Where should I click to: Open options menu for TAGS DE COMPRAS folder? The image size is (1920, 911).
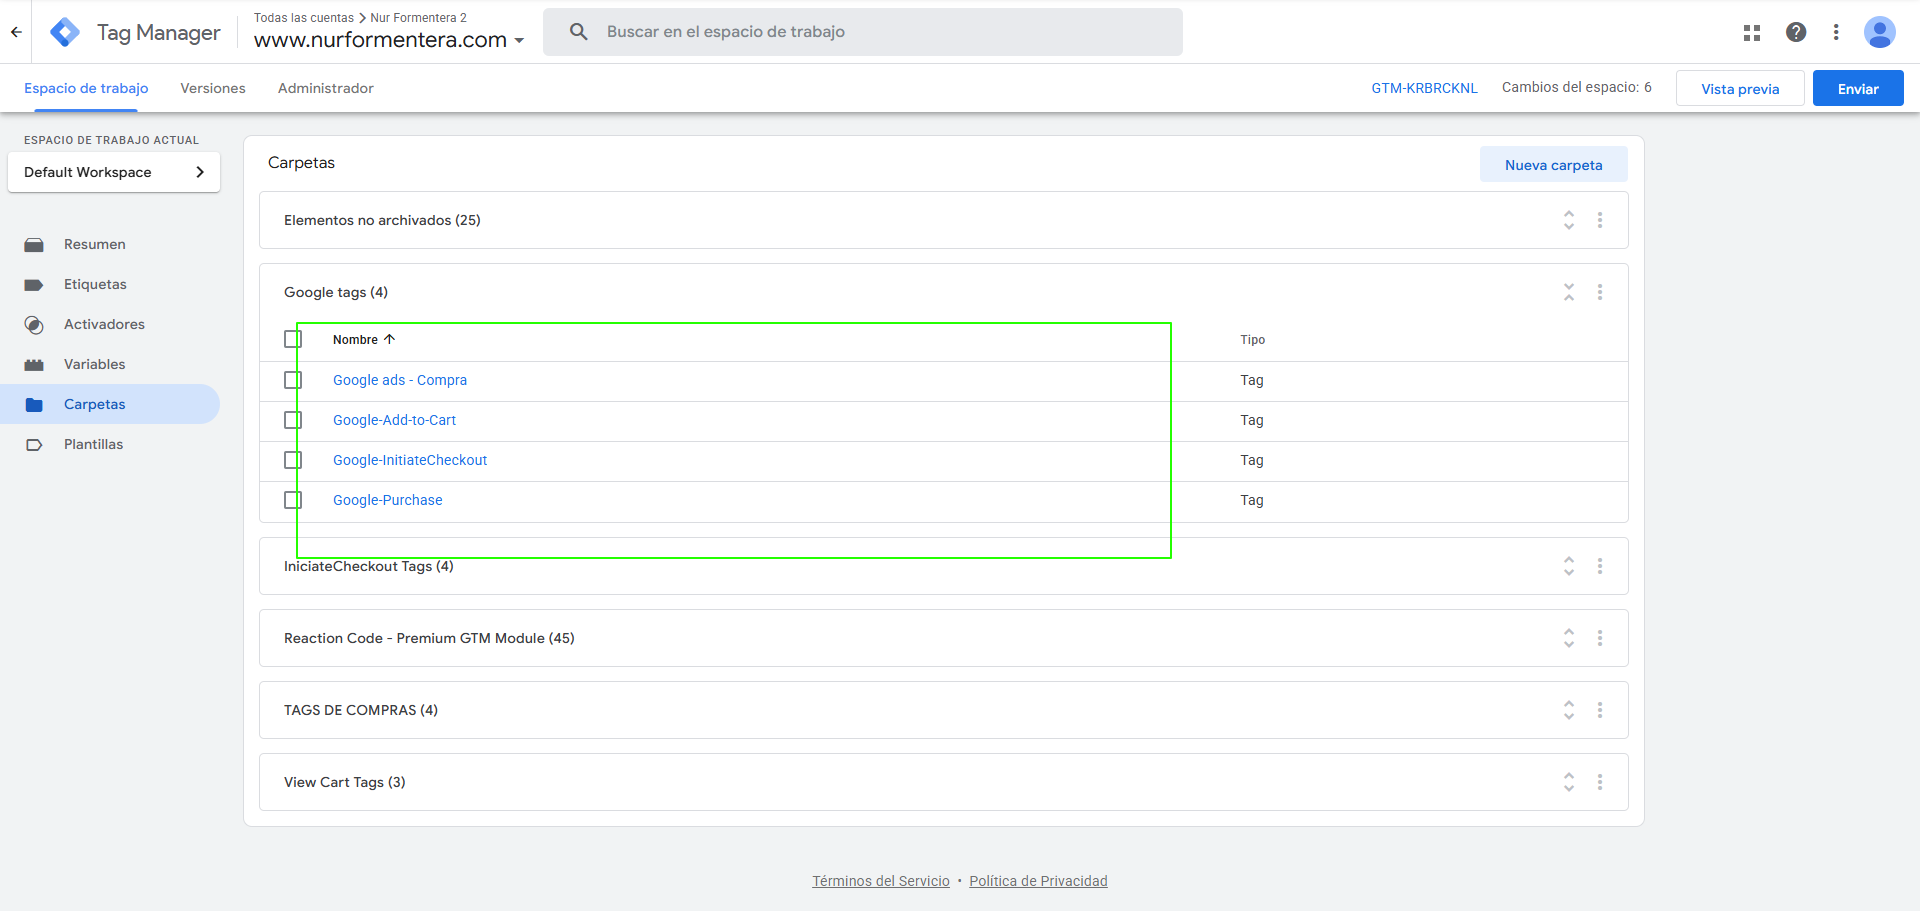[1600, 710]
